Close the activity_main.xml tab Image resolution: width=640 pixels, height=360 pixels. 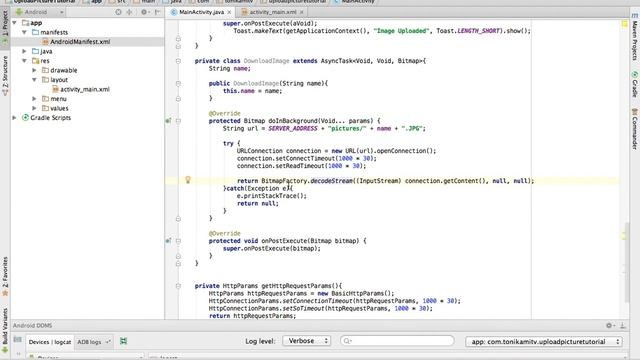point(302,12)
